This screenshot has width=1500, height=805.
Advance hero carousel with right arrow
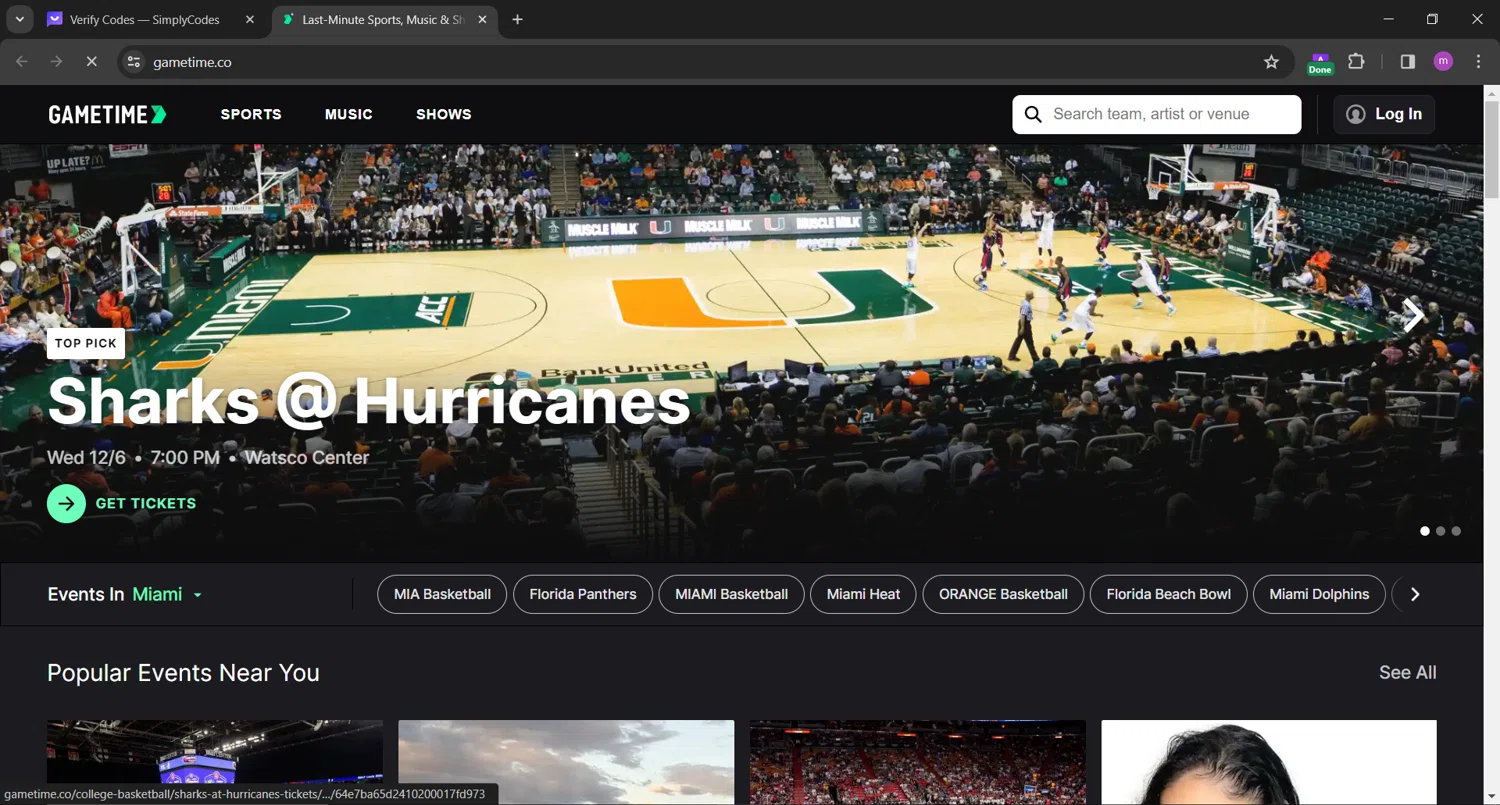pos(1413,316)
